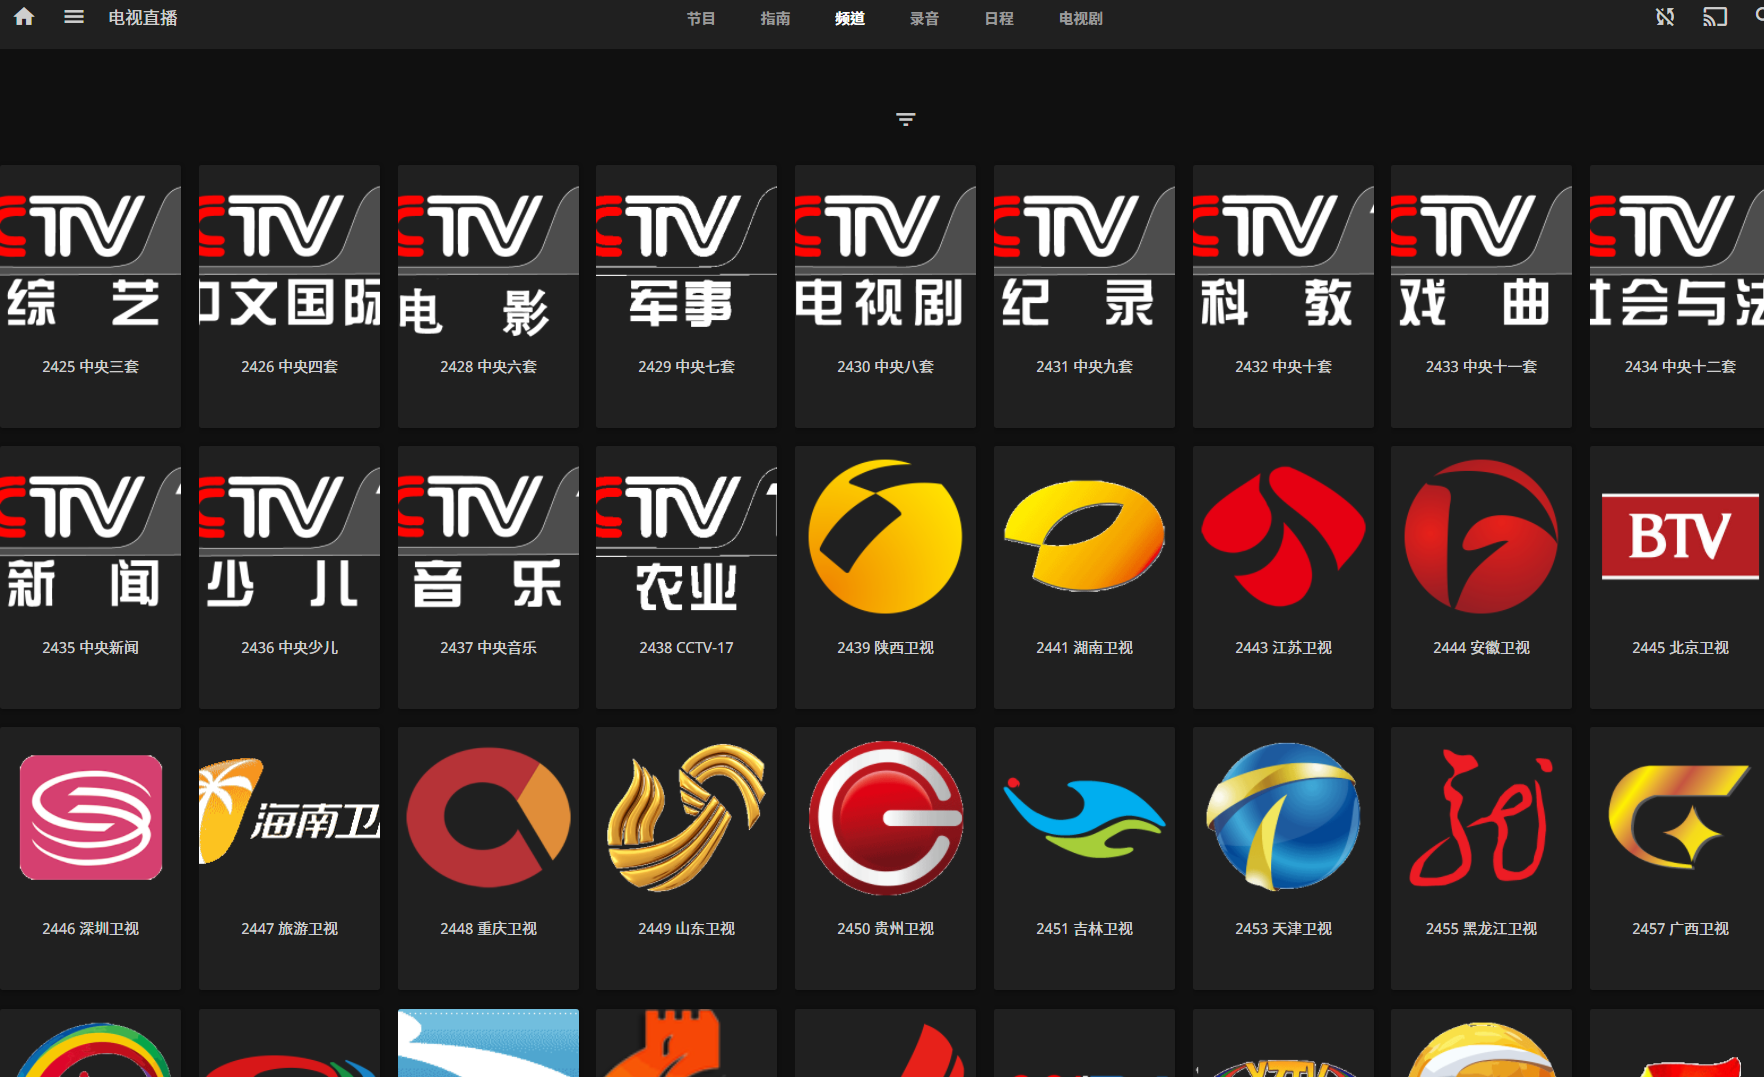Select the 贵州卫视 red G logo

(885, 818)
